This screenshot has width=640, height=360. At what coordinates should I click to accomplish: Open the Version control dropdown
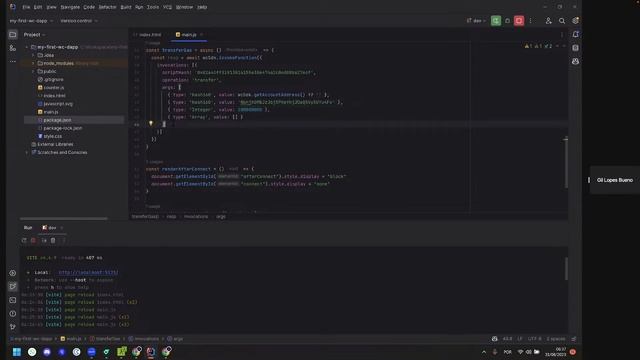[x=79, y=20]
